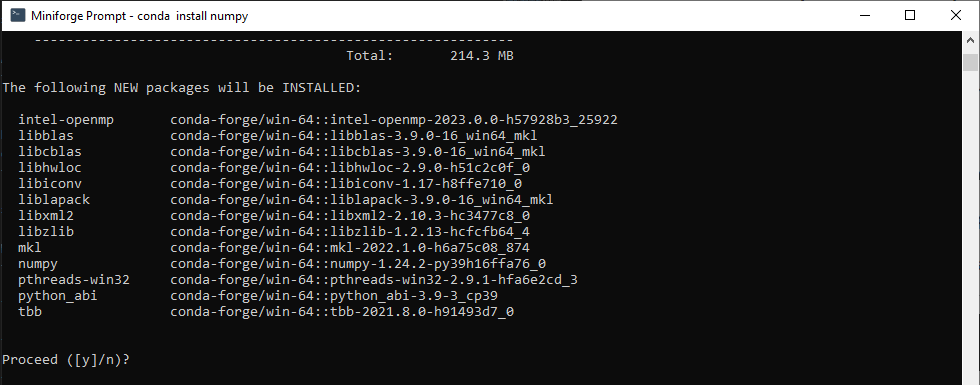The image size is (980, 385).
Task: Open the Miniforge Prompt title bar icon menu
Action: pos(18,16)
